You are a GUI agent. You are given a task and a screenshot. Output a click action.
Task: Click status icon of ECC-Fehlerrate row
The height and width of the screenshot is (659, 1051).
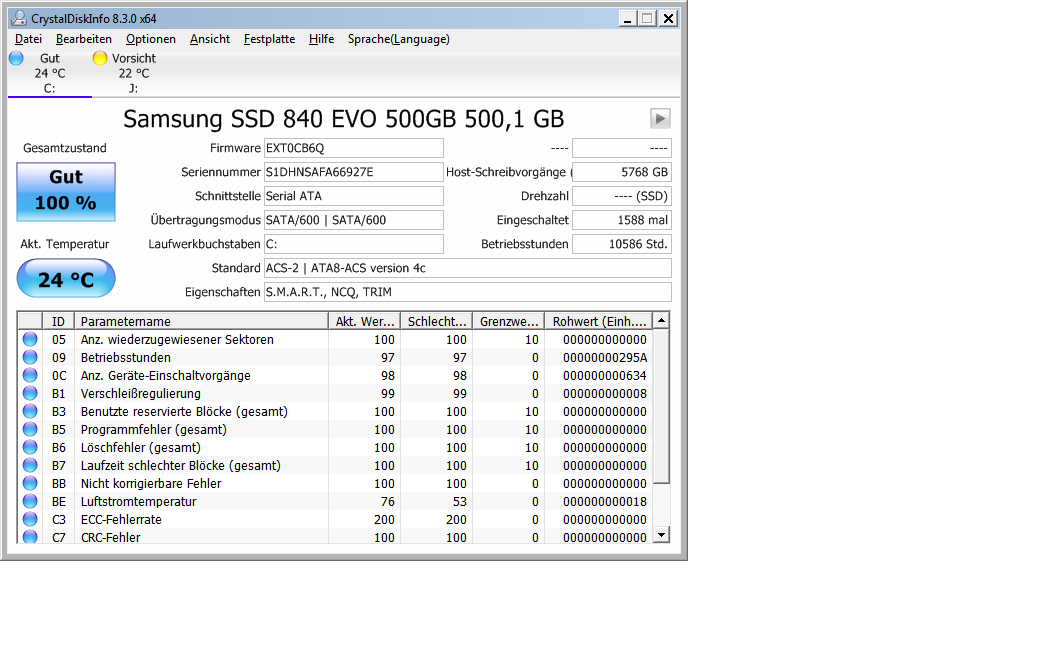click(x=30, y=520)
